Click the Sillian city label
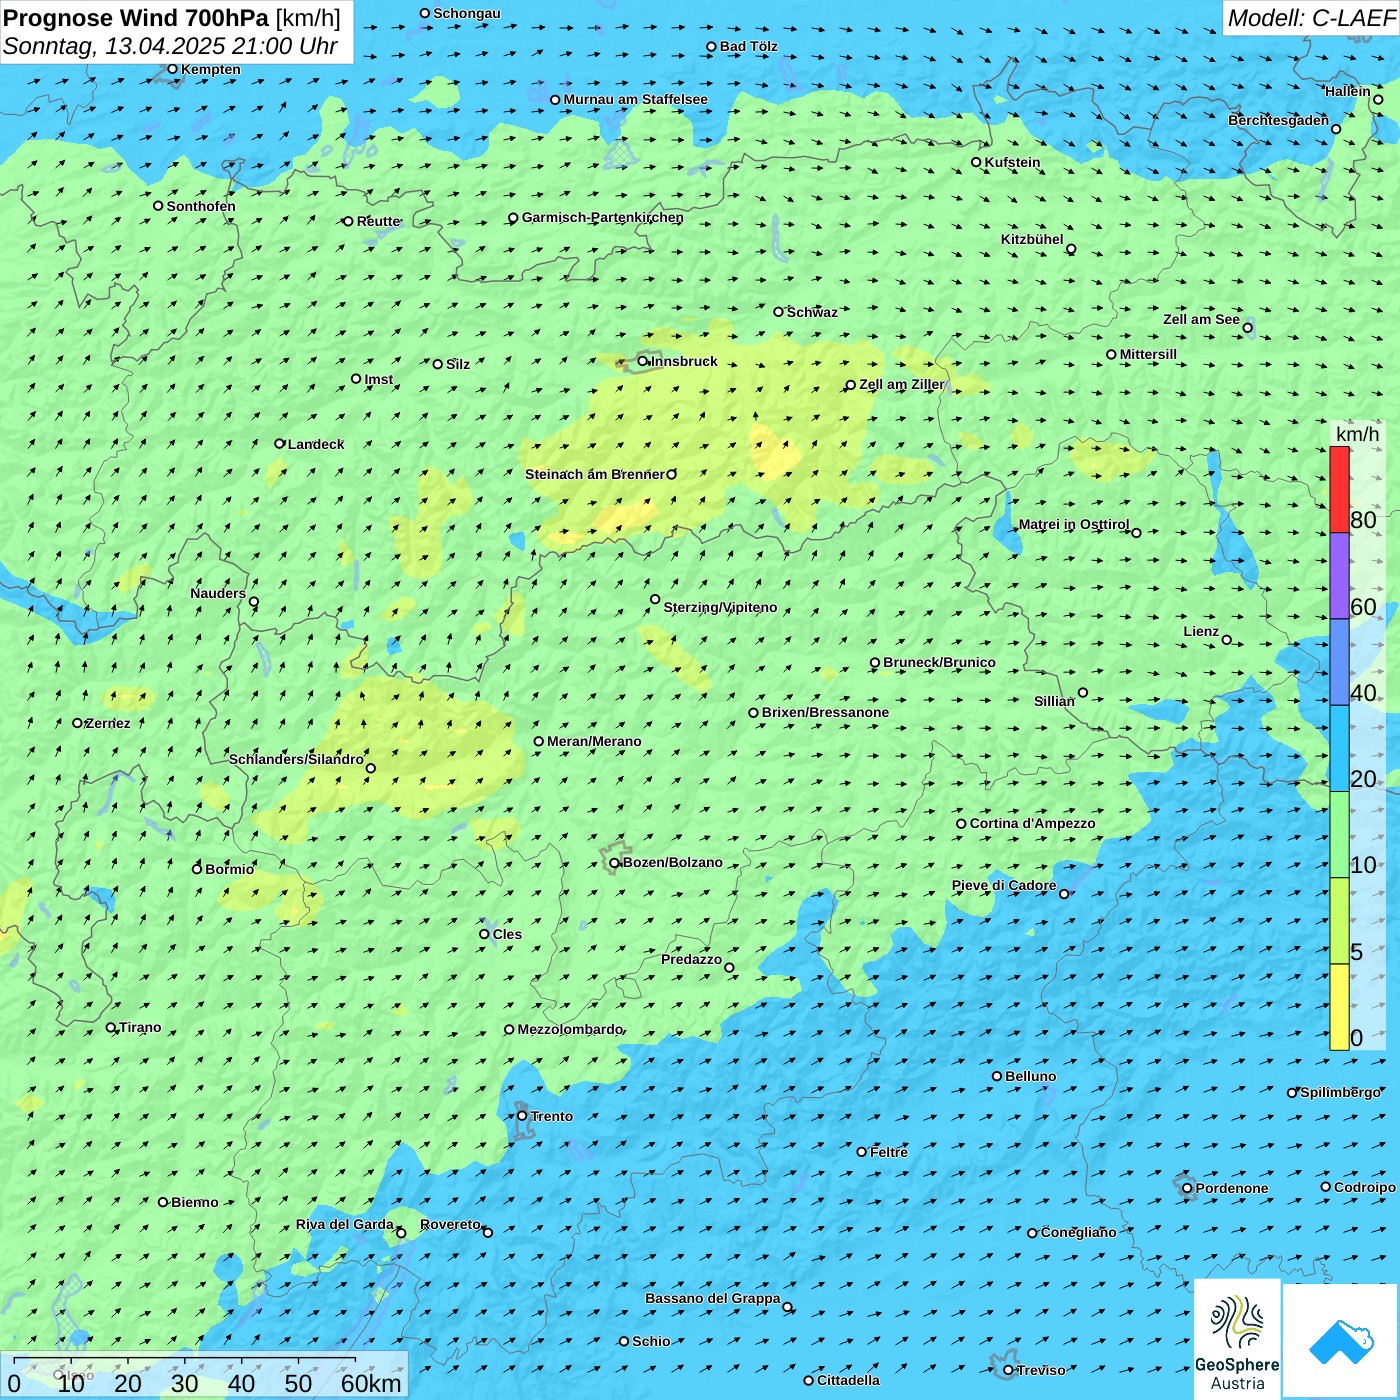The height and width of the screenshot is (1400, 1400). (1054, 701)
